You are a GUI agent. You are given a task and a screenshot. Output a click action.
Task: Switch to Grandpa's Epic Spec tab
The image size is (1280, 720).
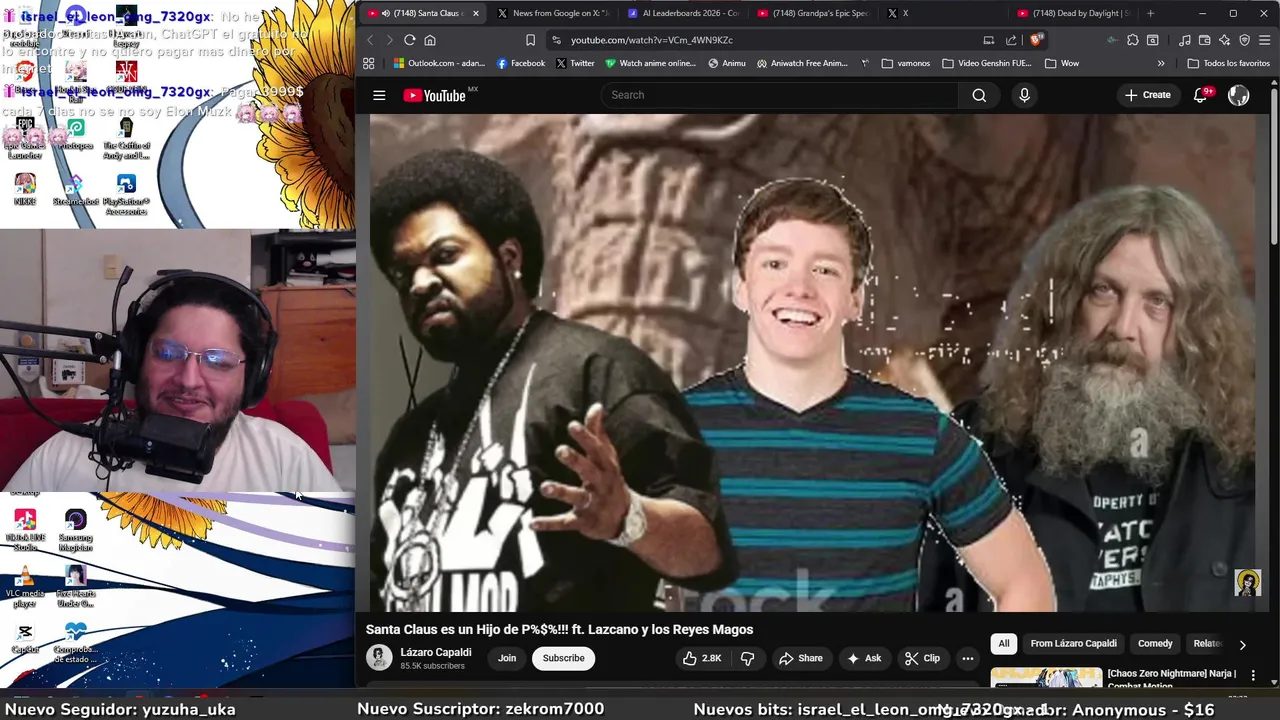coord(815,13)
